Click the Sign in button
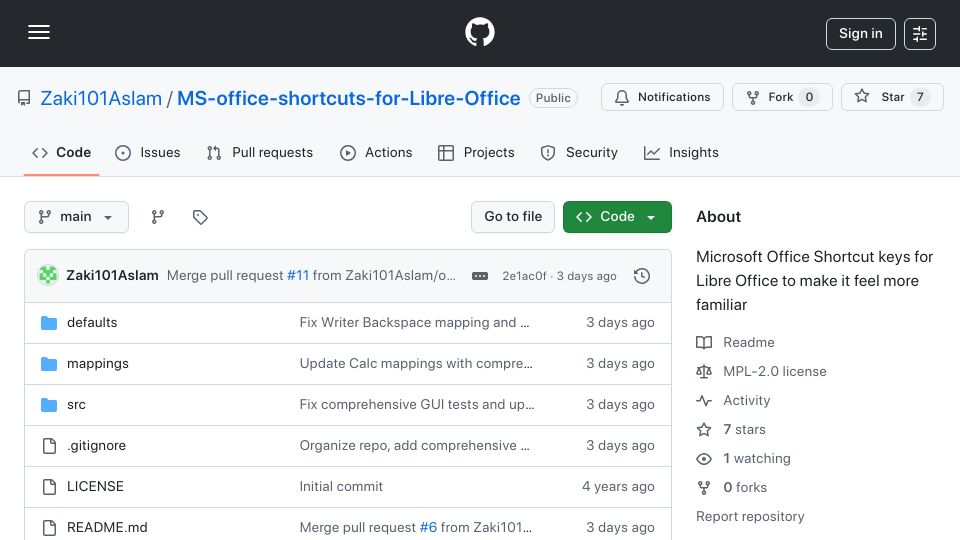This screenshot has height=540, width=960. 860,34
